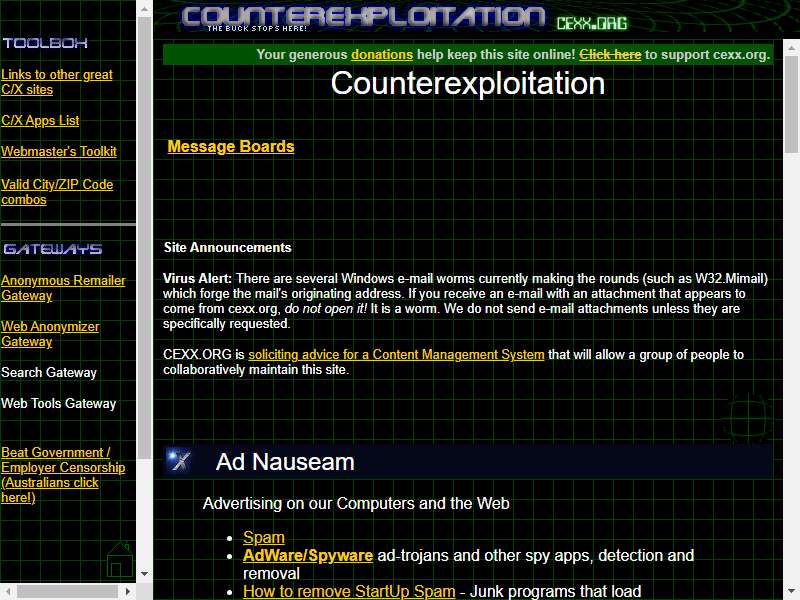Open Valid City/ZIP Code combos link
800x600 pixels.
57,192
